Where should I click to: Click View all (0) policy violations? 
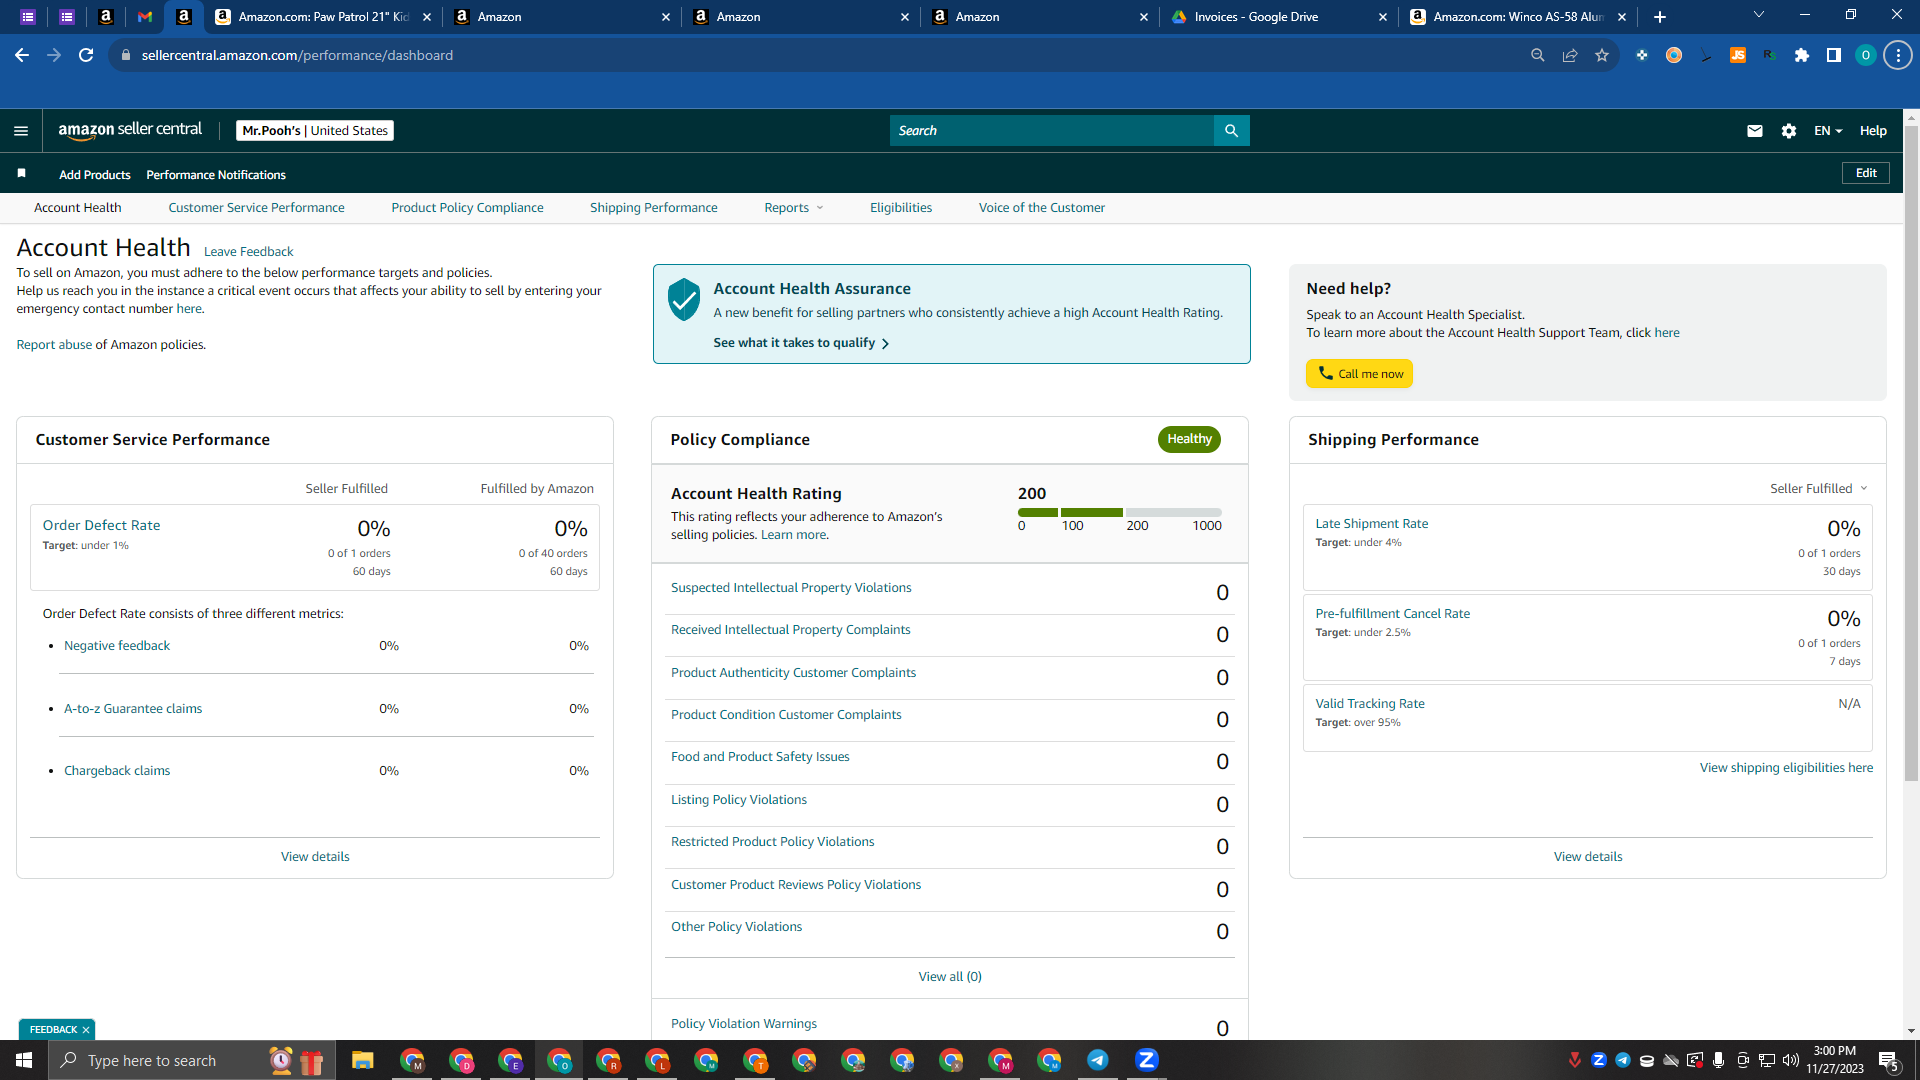(x=950, y=977)
